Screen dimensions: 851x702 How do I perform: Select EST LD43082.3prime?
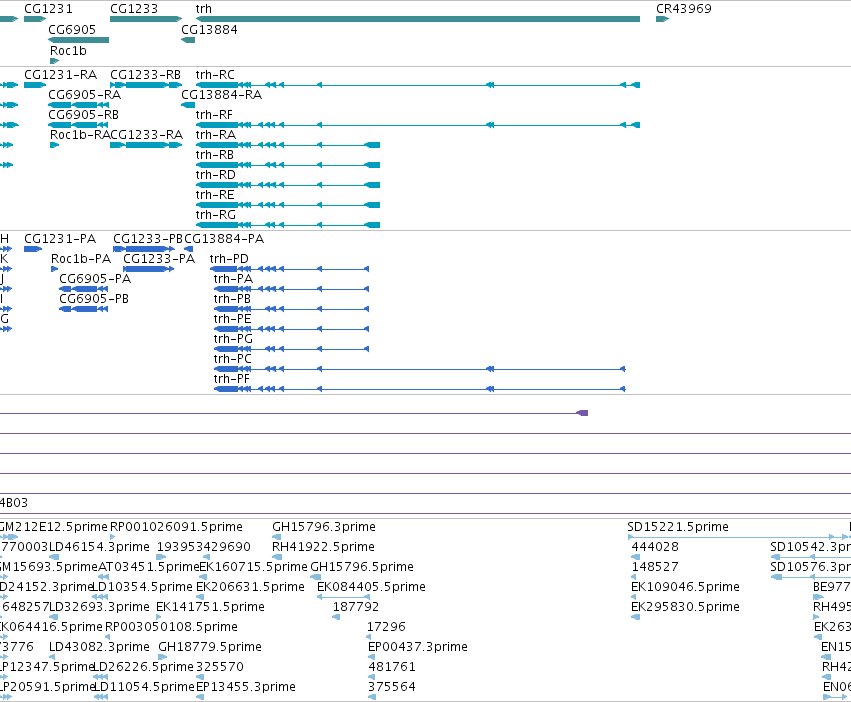tap(99, 647)
